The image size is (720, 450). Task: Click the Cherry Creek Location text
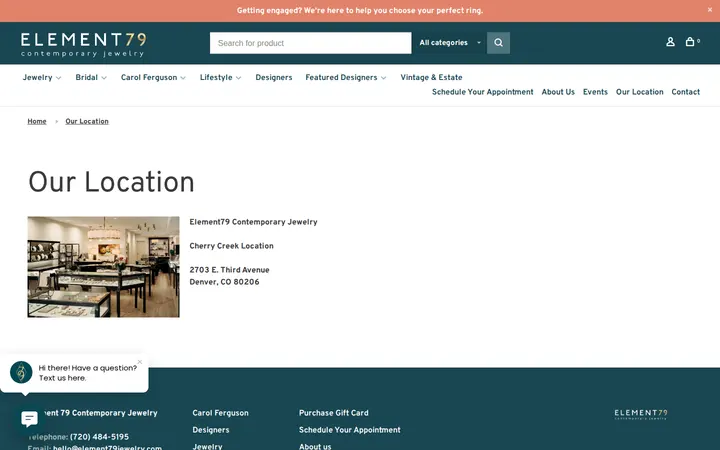pyautogui.click(x=231, y=246)
